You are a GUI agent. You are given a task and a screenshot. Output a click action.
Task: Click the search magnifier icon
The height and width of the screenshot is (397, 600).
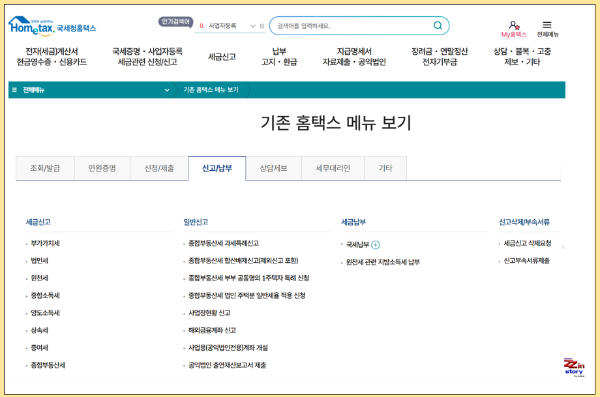[x=438, y=26]
